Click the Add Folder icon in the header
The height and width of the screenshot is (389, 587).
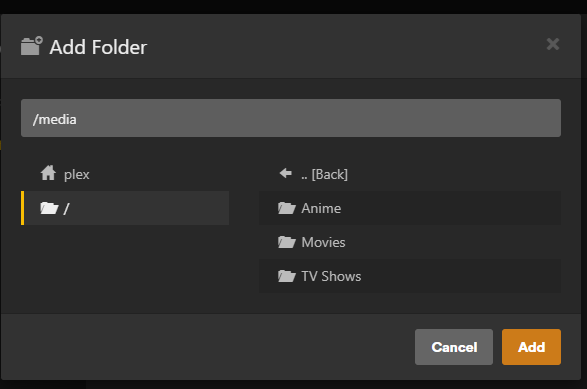pos(32,46)
